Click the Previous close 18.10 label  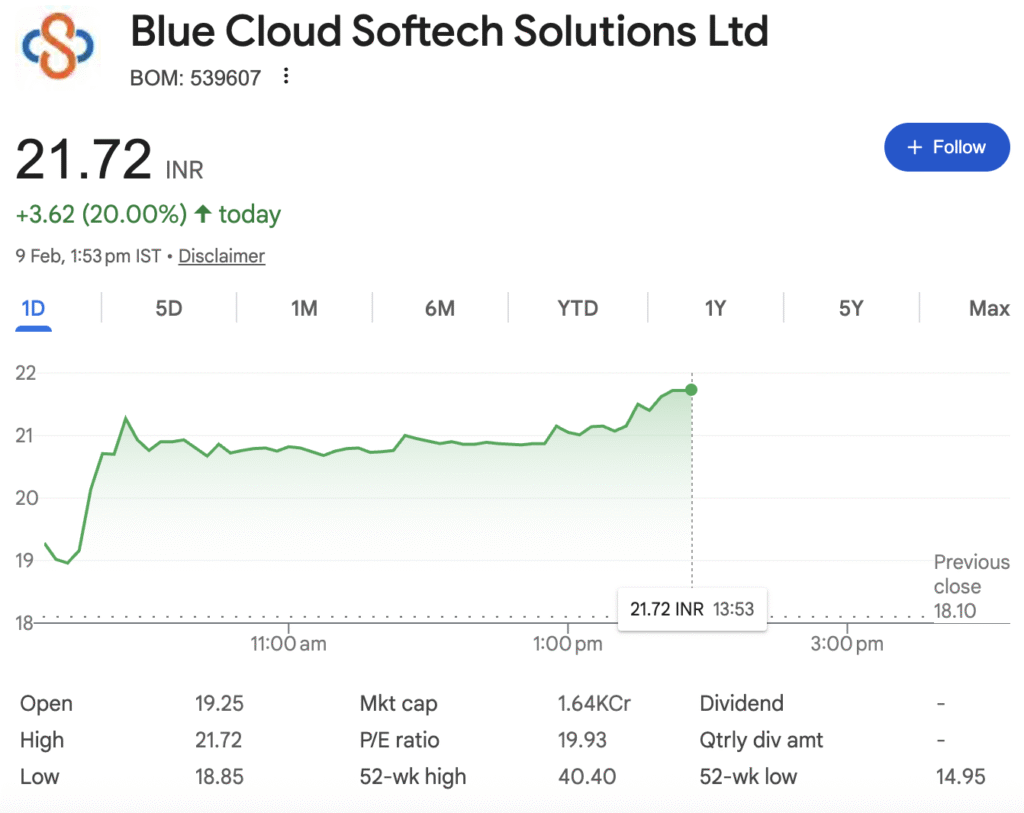971,587
